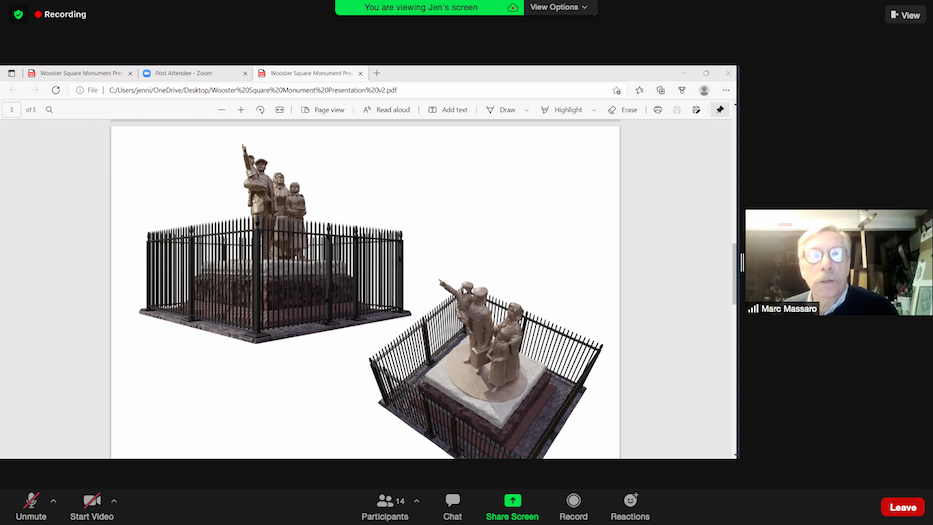Expand audio options arrow beside Unmute

[53, 501]
